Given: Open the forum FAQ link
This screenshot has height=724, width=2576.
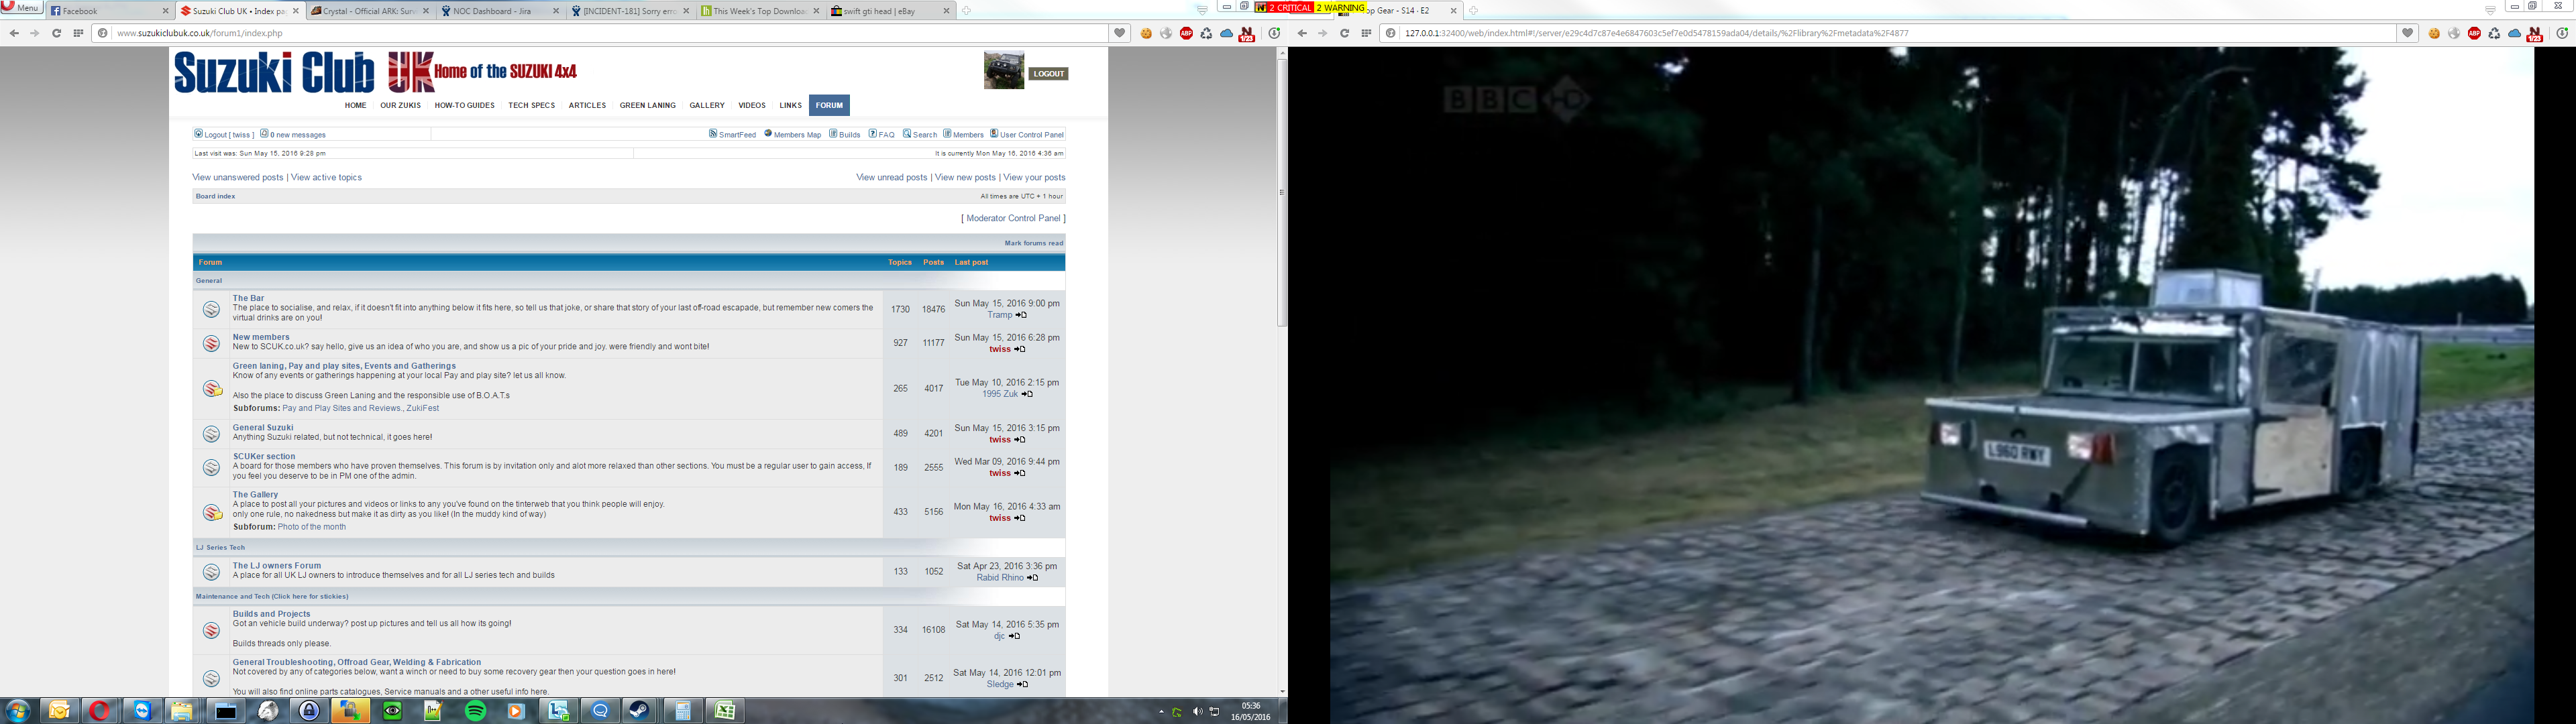Looking at the screenshot, I should pos(882,134).
